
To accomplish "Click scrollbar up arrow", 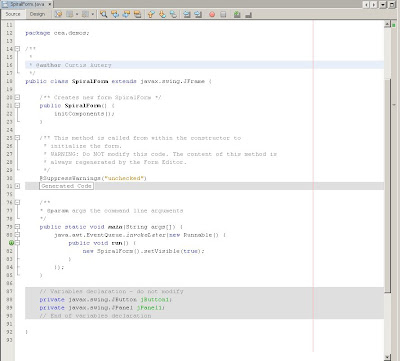I will click(x=387, y=24).
